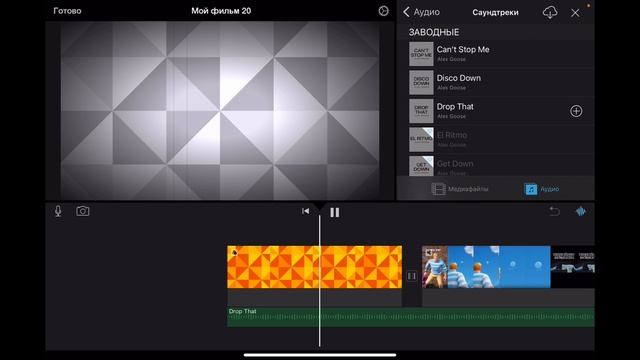This screenshot has height=360, width=640.
Task: Select the dark clip at timeline end
Action: 572,267
